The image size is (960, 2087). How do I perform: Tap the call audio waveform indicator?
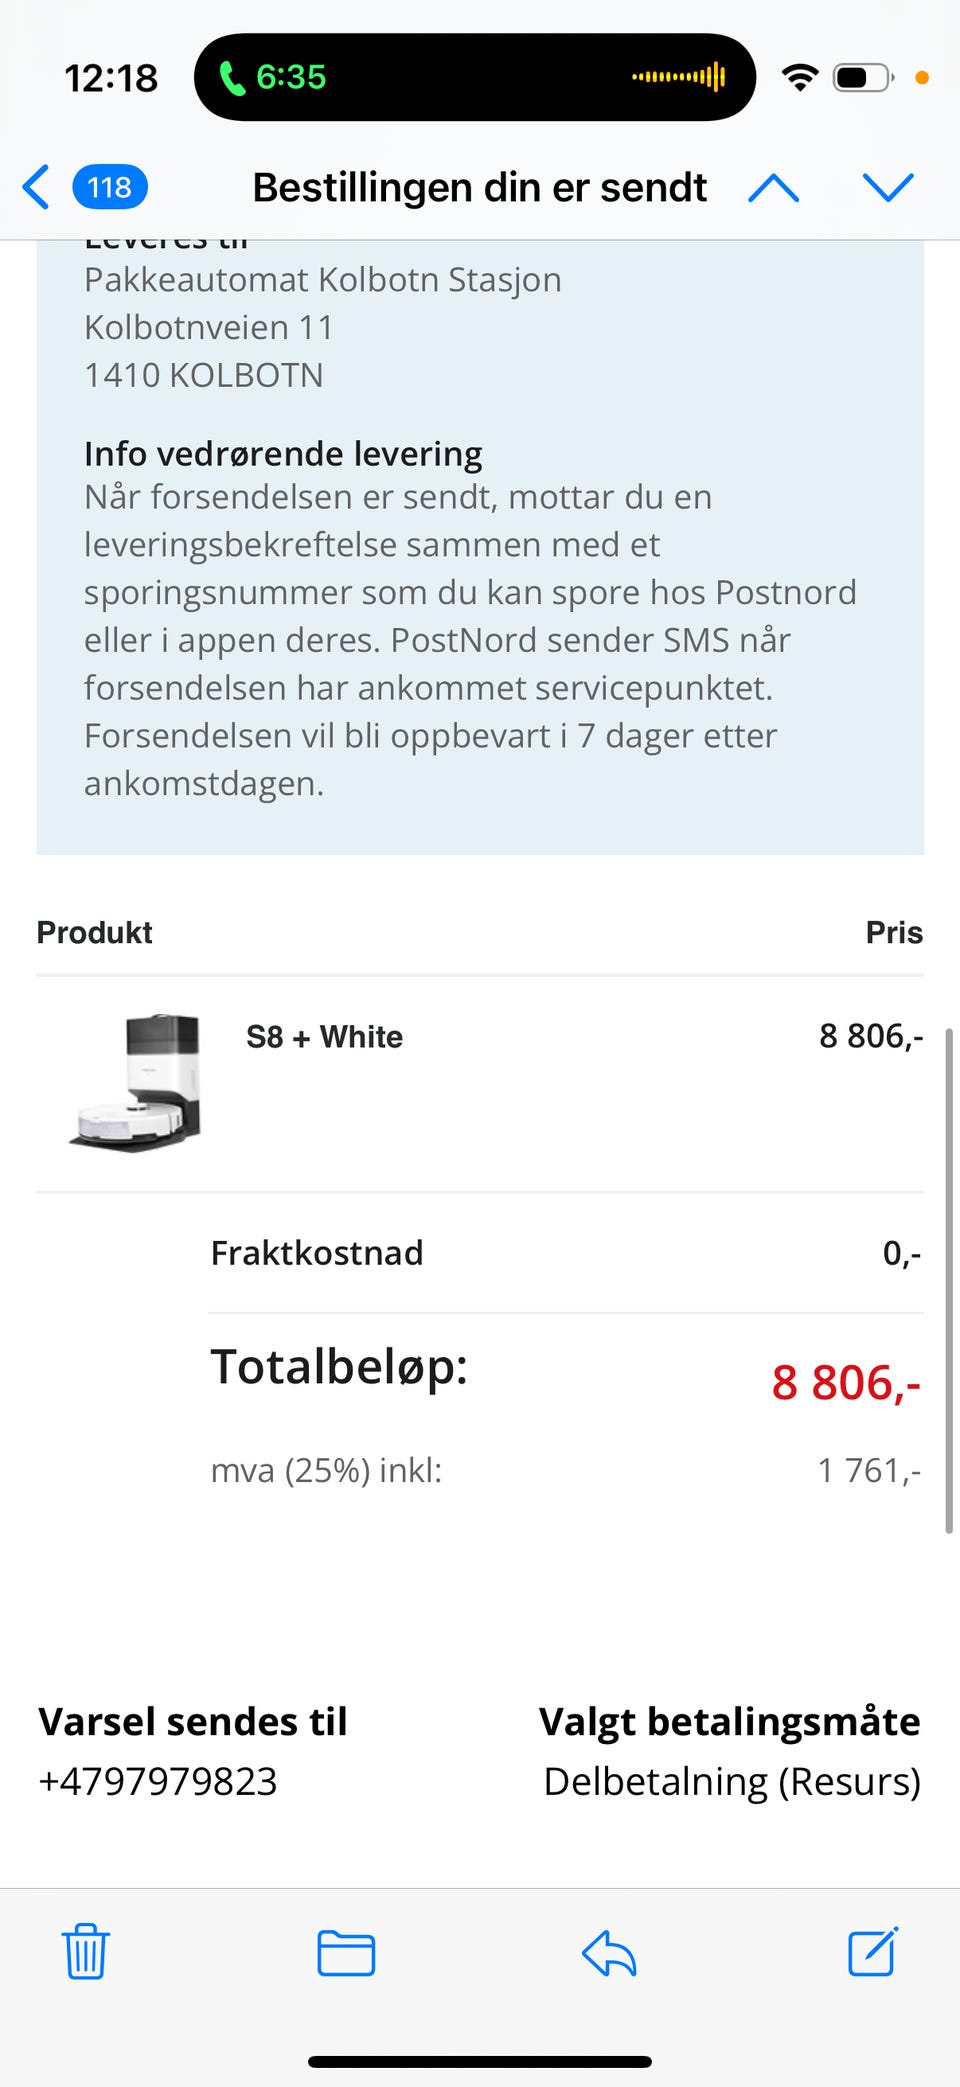tap(679, 77)
